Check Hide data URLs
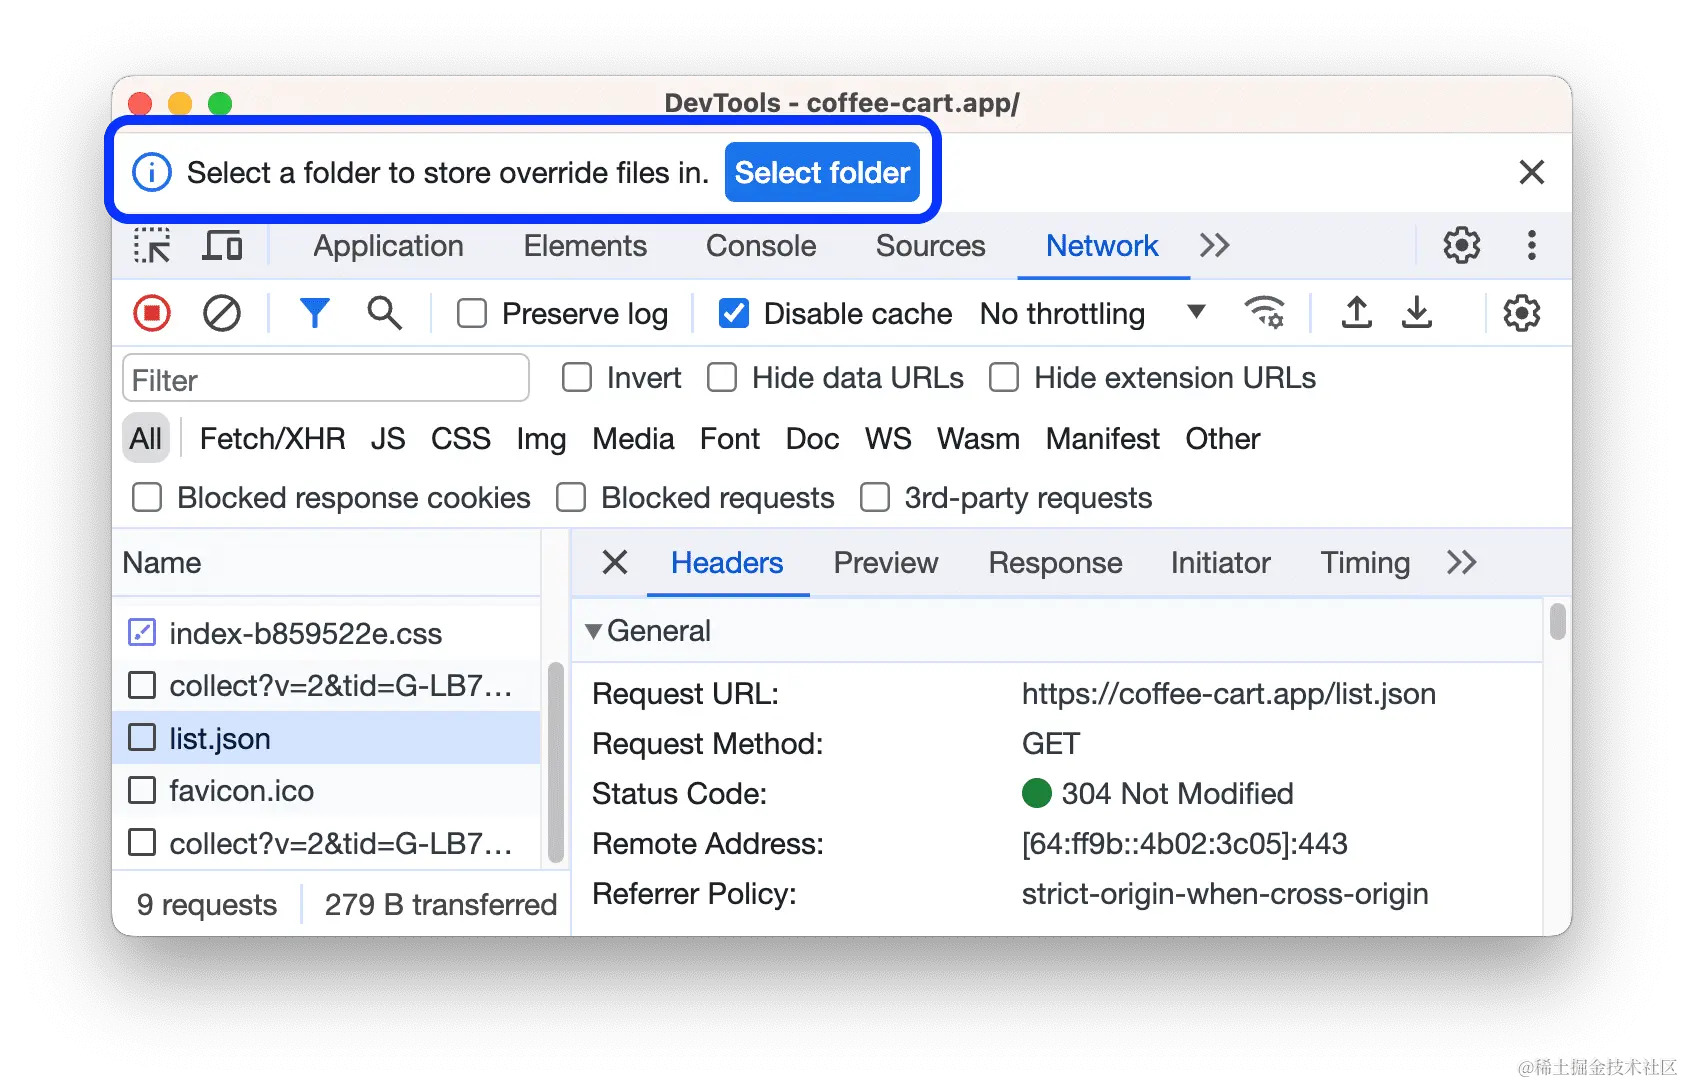The width and height of the screenshot is (1684, 1084). [721, 377]
